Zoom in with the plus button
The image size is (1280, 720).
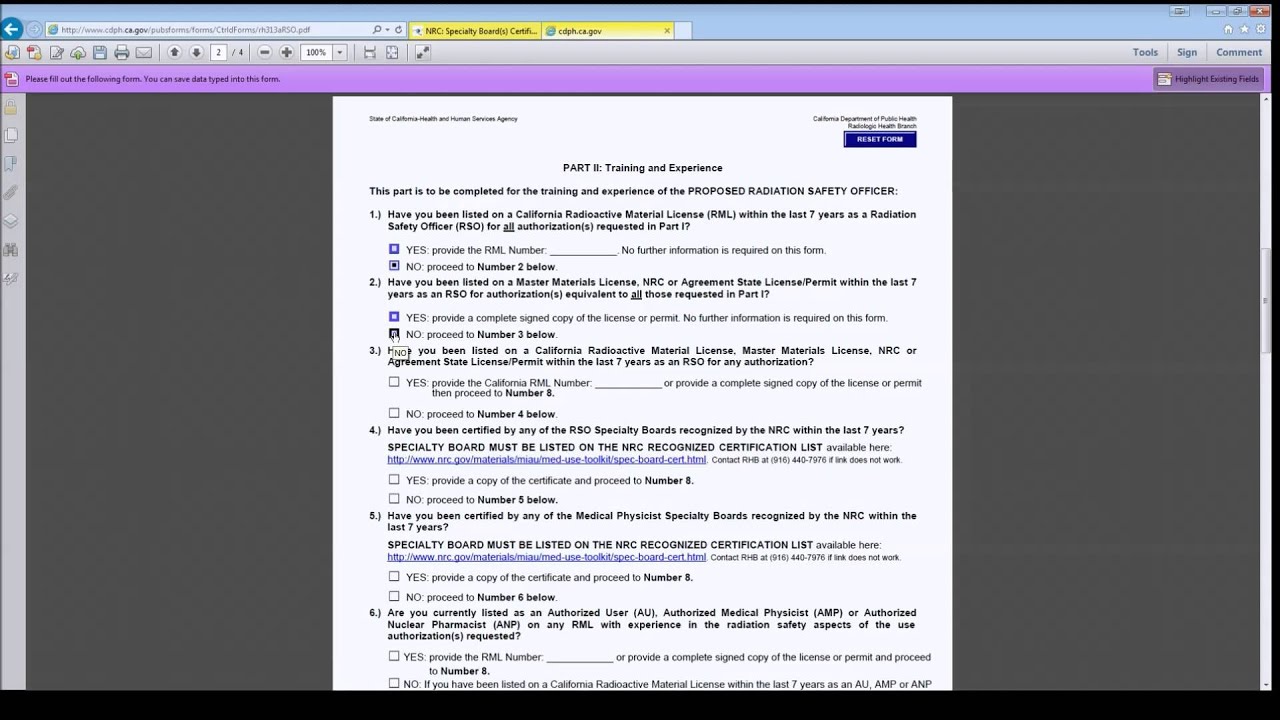point(286,52)
